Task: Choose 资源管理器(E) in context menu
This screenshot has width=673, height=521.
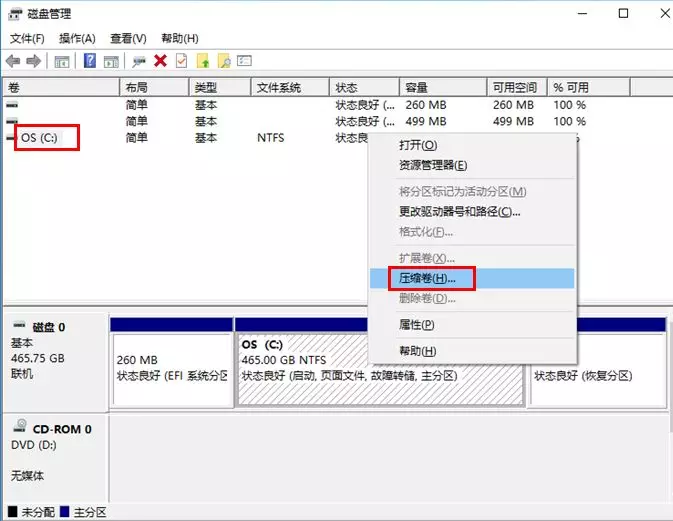Action: click(x=472, y=165)
